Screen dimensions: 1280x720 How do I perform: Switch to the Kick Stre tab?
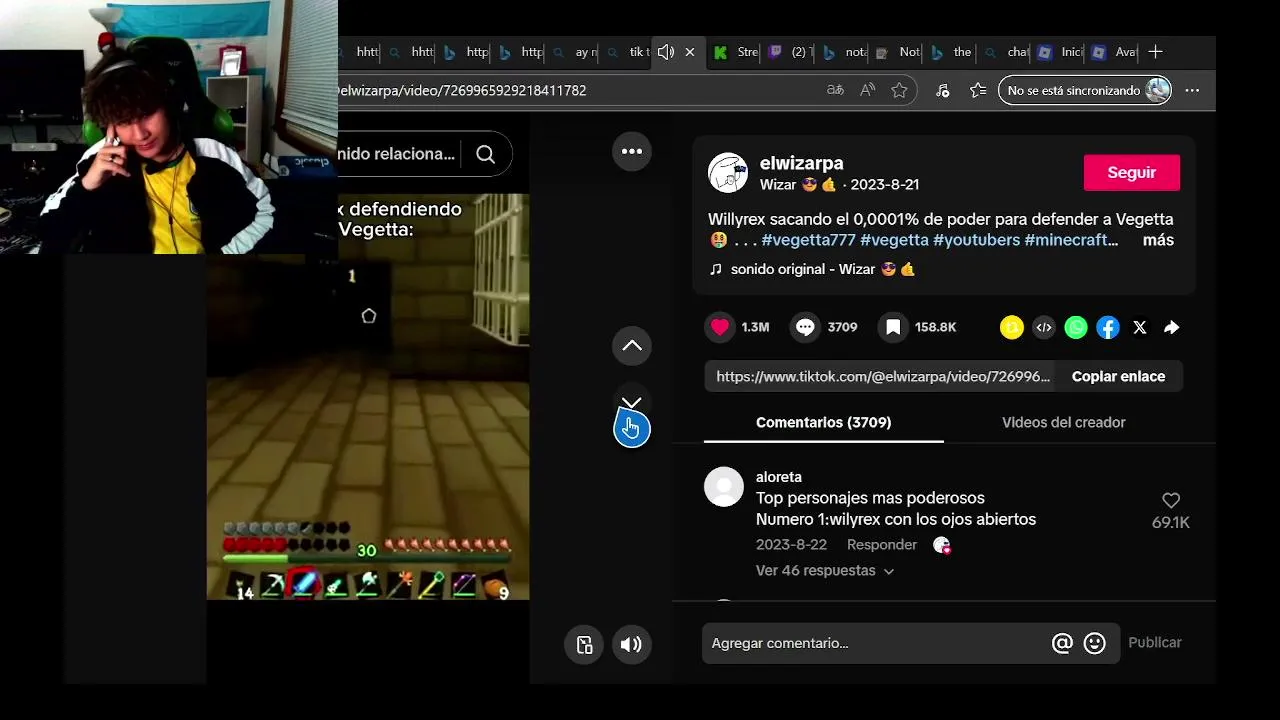pos(735,52)
